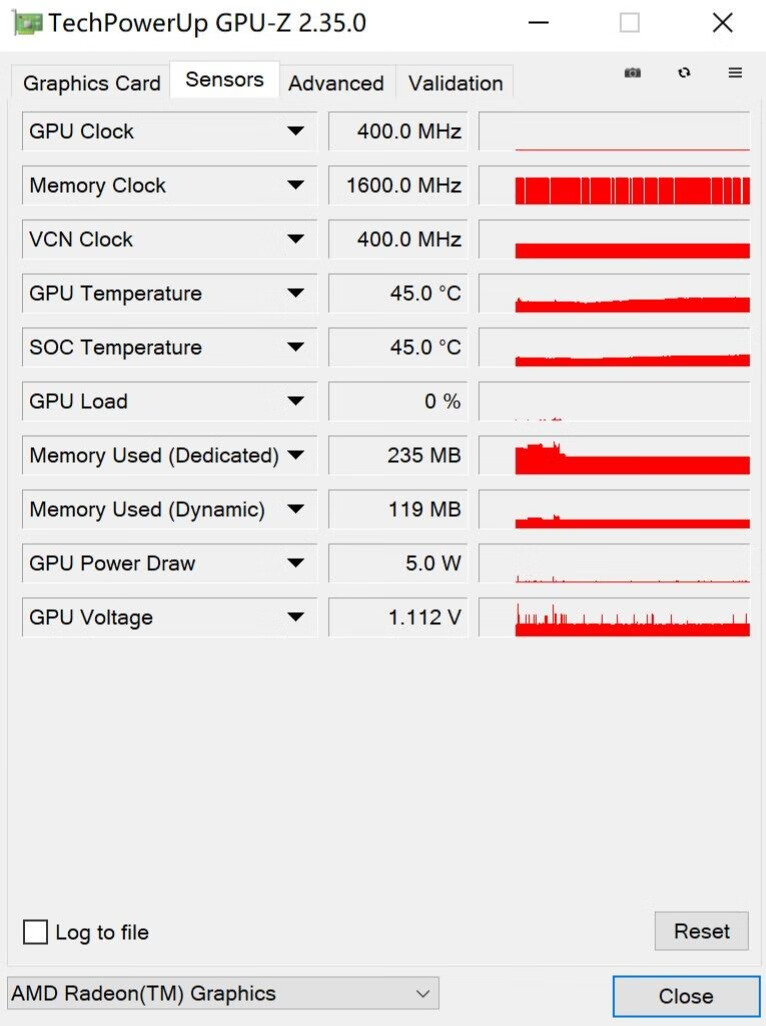Expand the Memory Clock dropdown arrow
766x1026 pixels.
(295, 185)
